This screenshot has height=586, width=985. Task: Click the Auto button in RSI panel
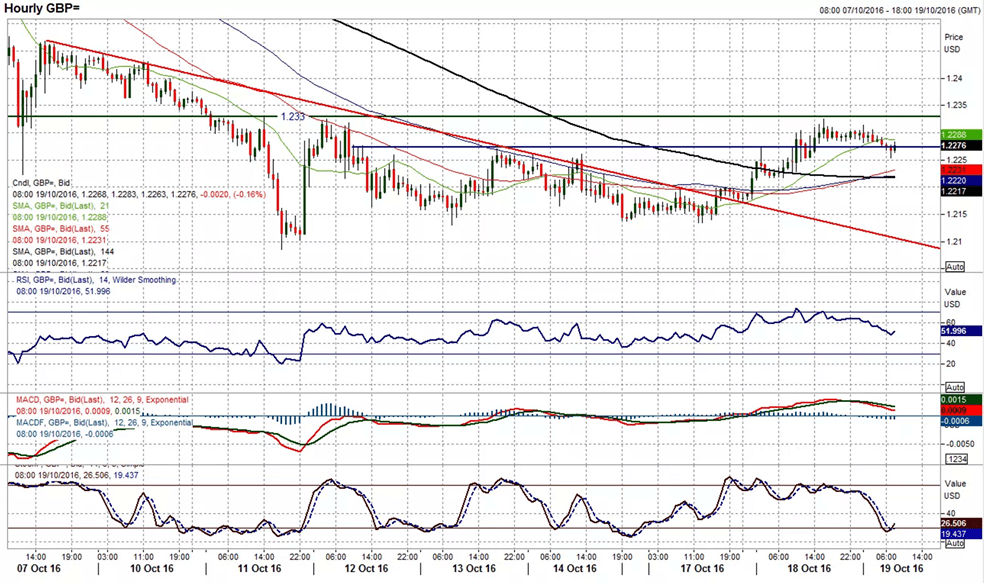(x=953, y=387)
